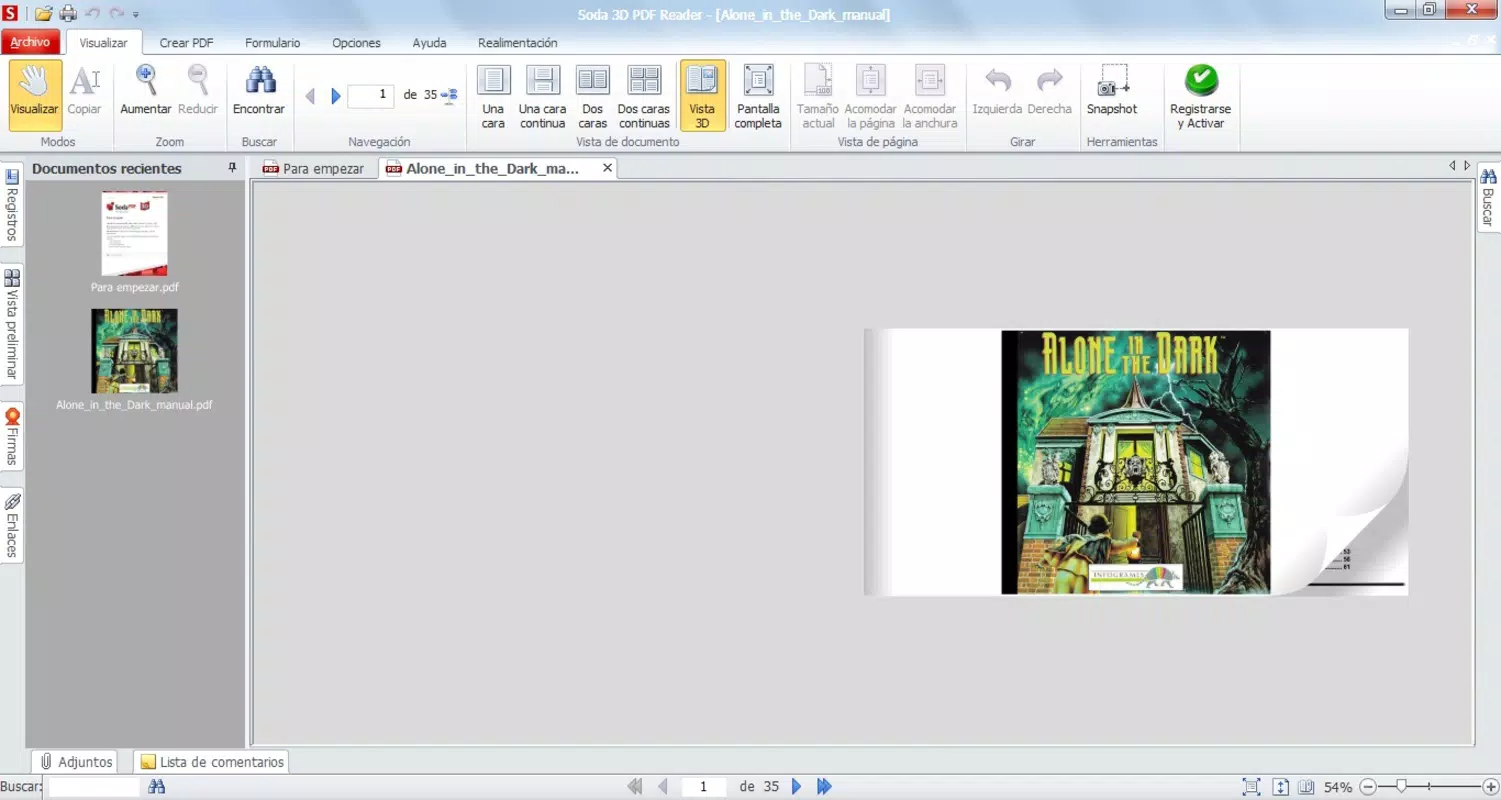Screen dimensions: 1501x800
Task: Jump to last page in status bar
Action: [824, 787]
